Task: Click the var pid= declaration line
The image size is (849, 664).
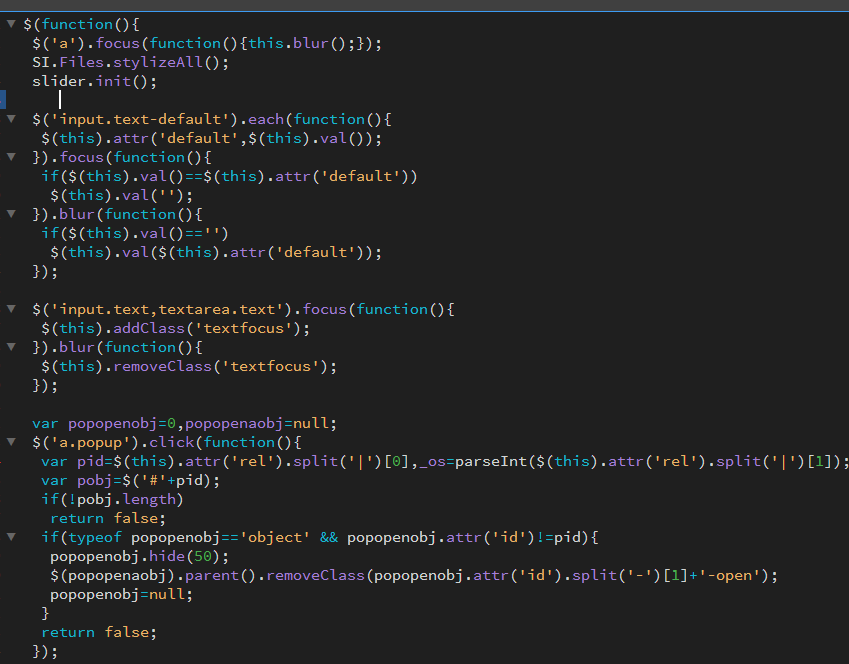Action: tap(445, 461)
